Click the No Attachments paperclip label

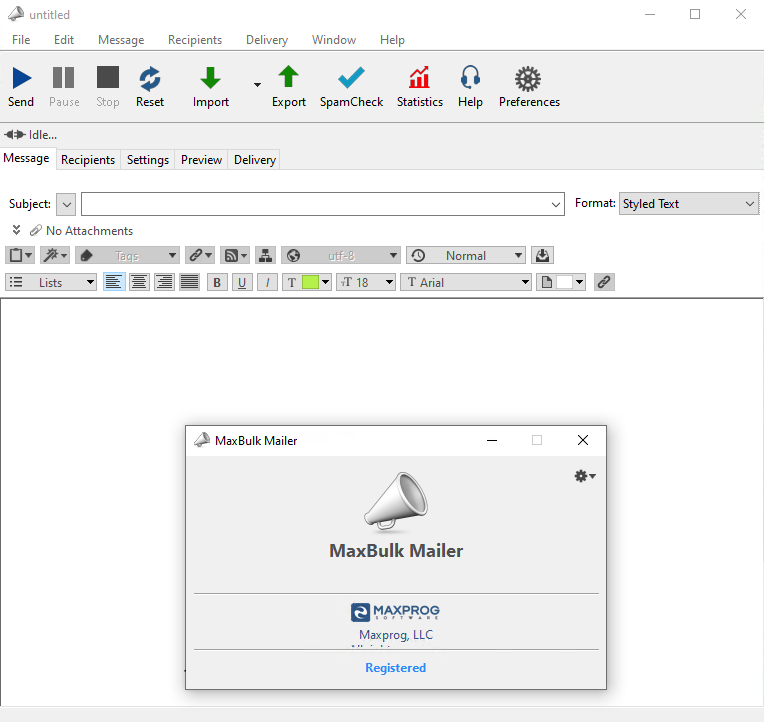81,231
